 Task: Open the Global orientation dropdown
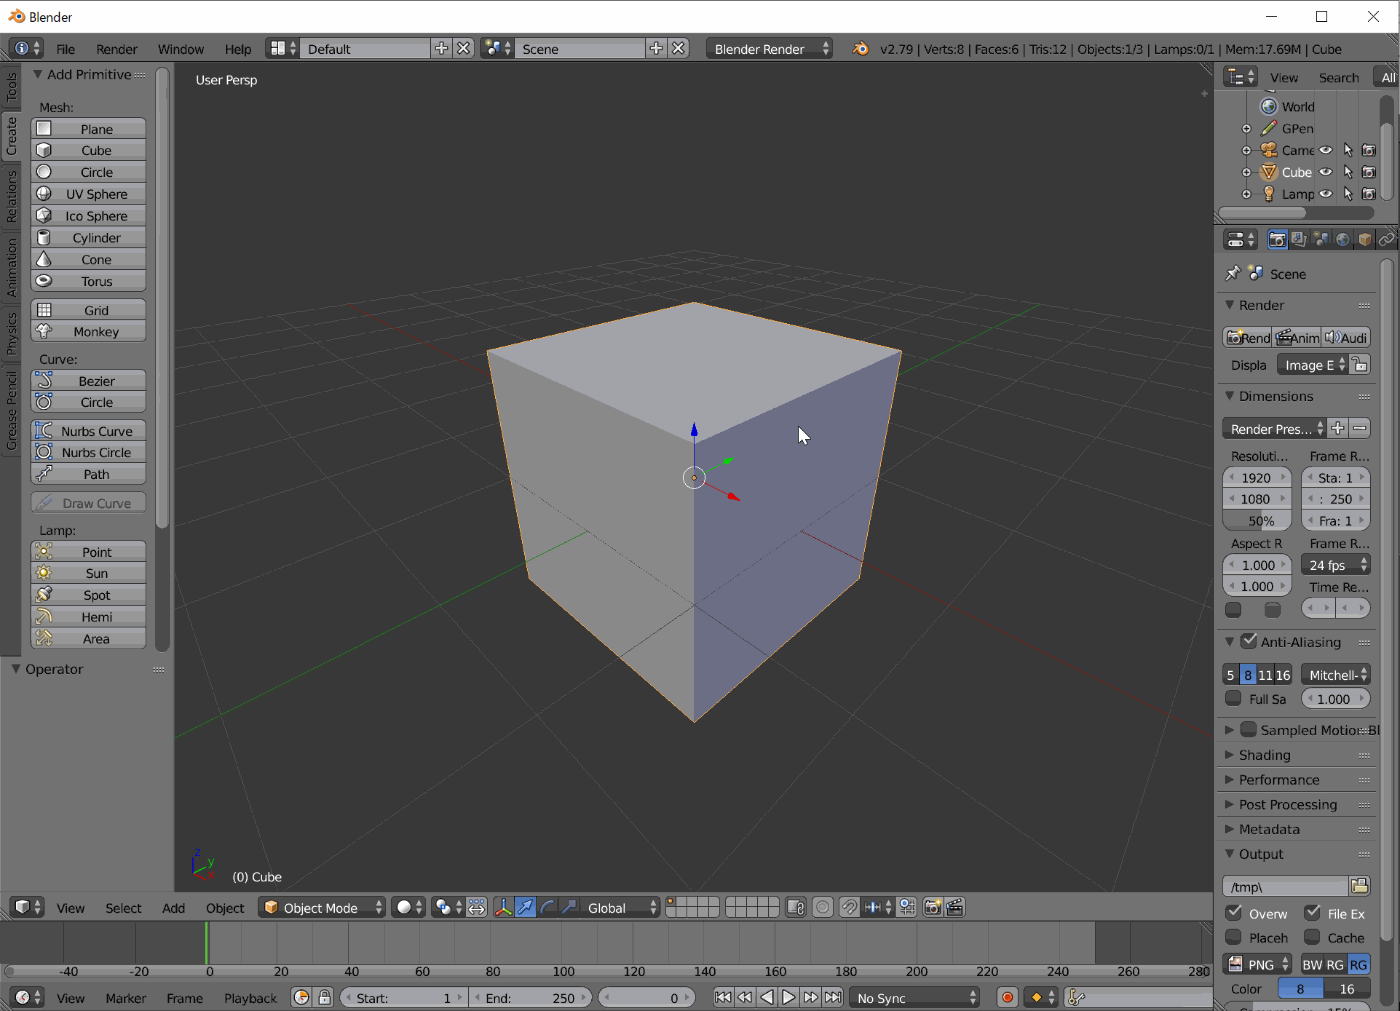pos(621,907)
